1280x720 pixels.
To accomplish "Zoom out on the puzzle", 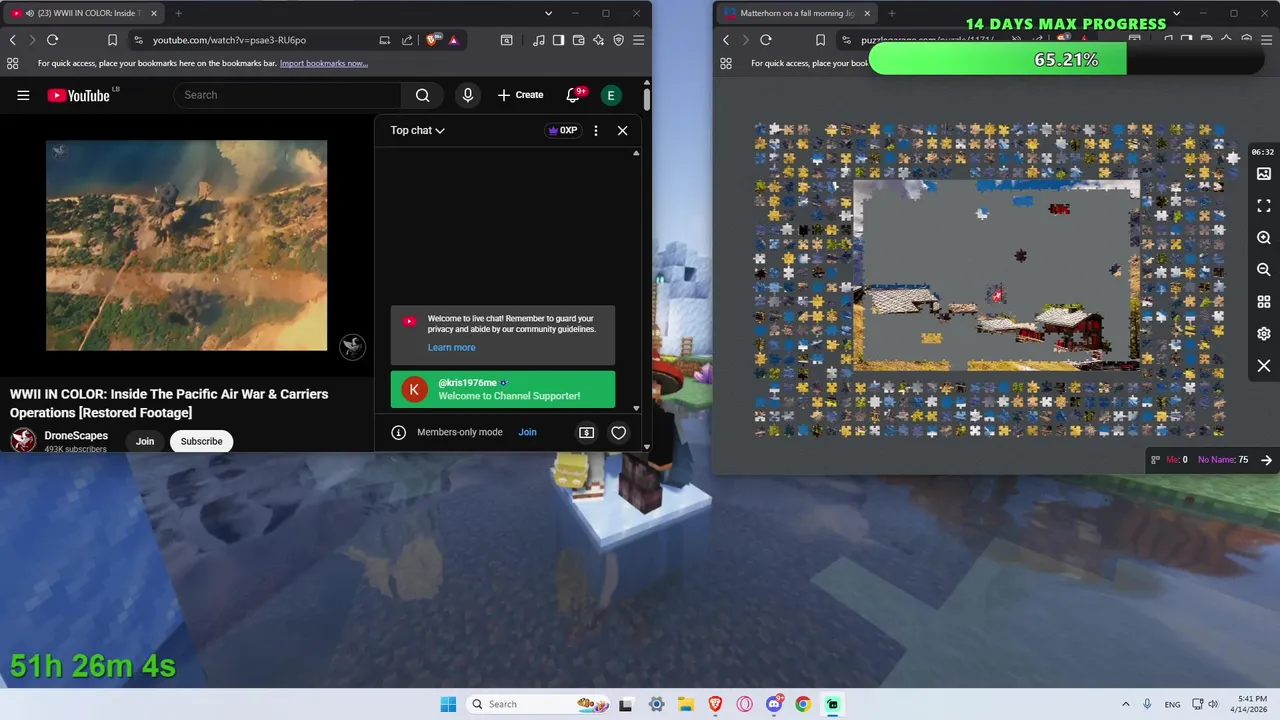I will (x=1264, y=270).
